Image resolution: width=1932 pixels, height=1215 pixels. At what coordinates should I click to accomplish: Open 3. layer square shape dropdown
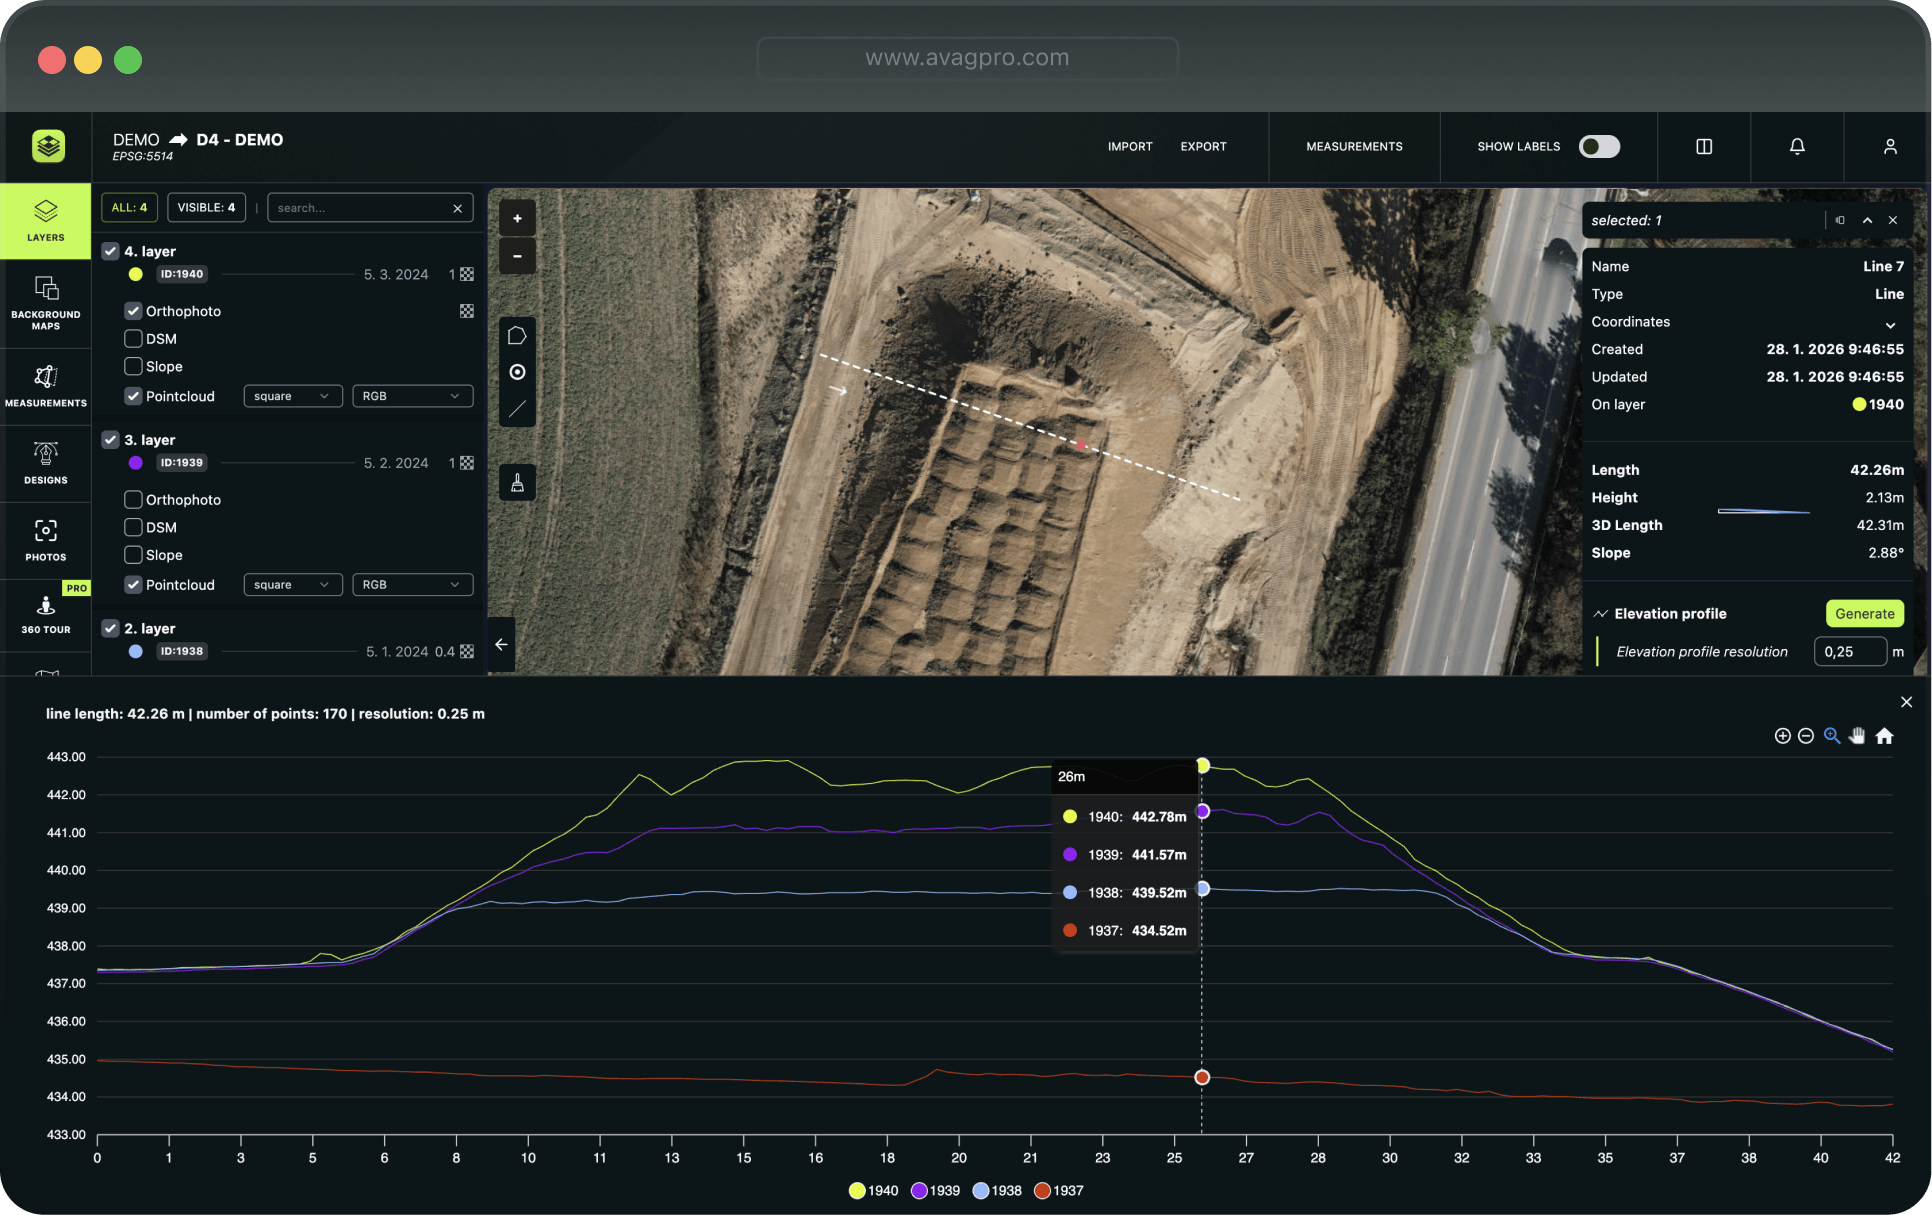(x=292, y=584)
